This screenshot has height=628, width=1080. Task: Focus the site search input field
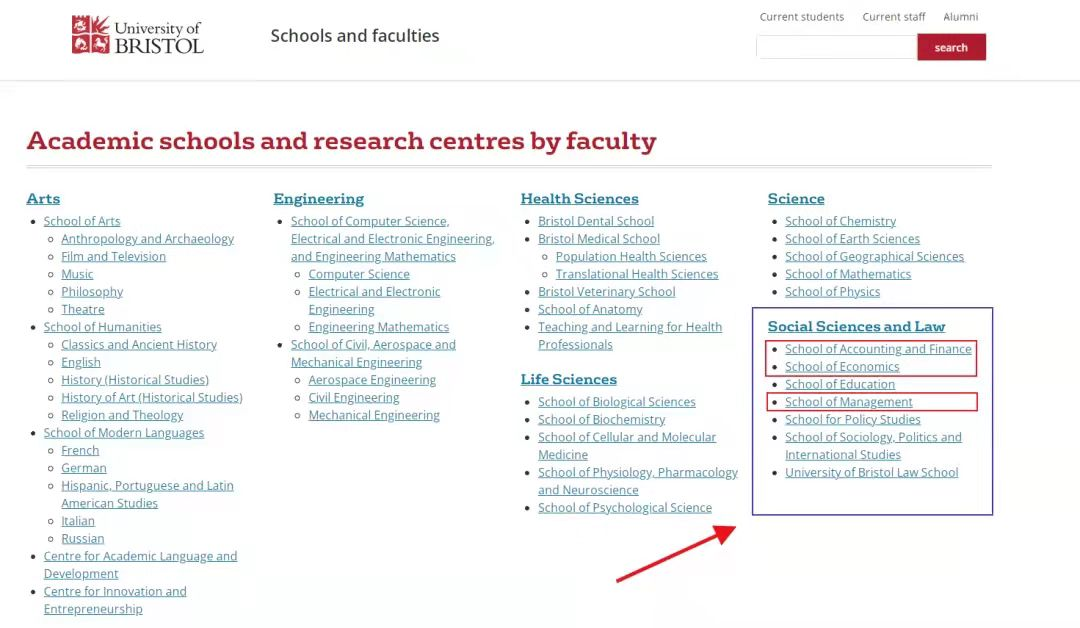pyautogui.click(x=837, y=48)
